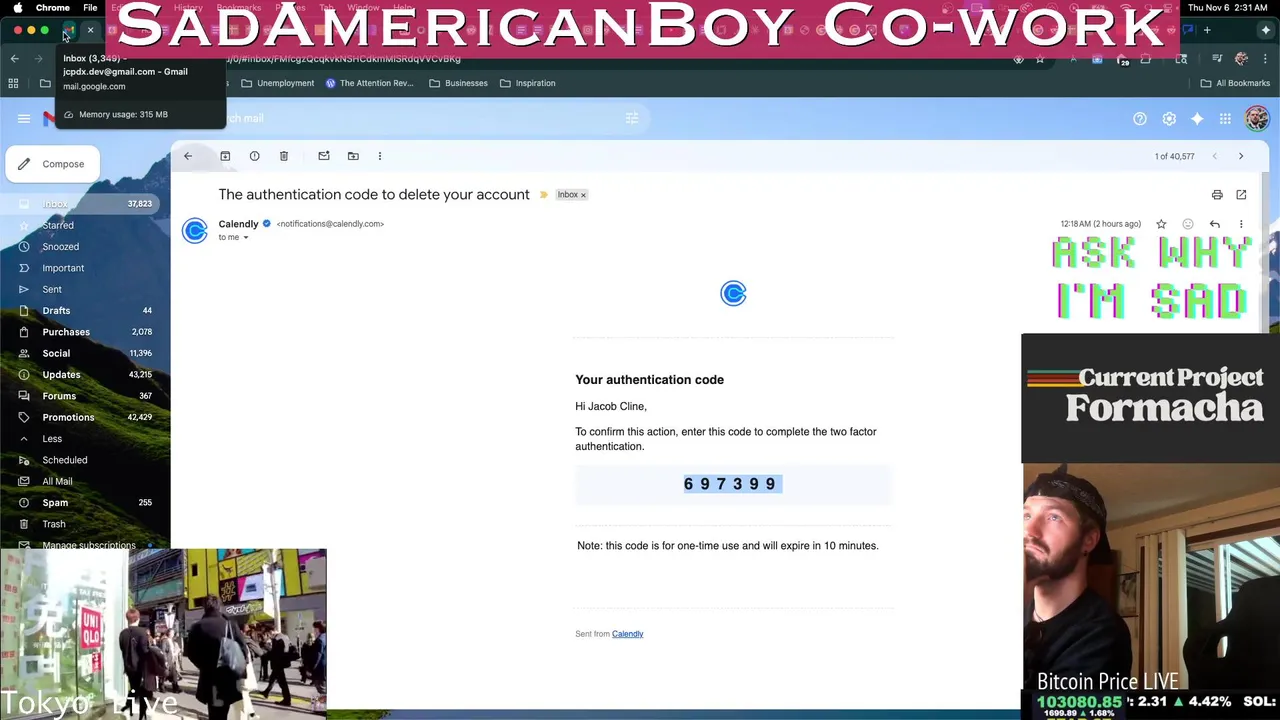This screenshot has height=720, width=1280.
Task: Open Scheduled folder
Action: [80, 460]
